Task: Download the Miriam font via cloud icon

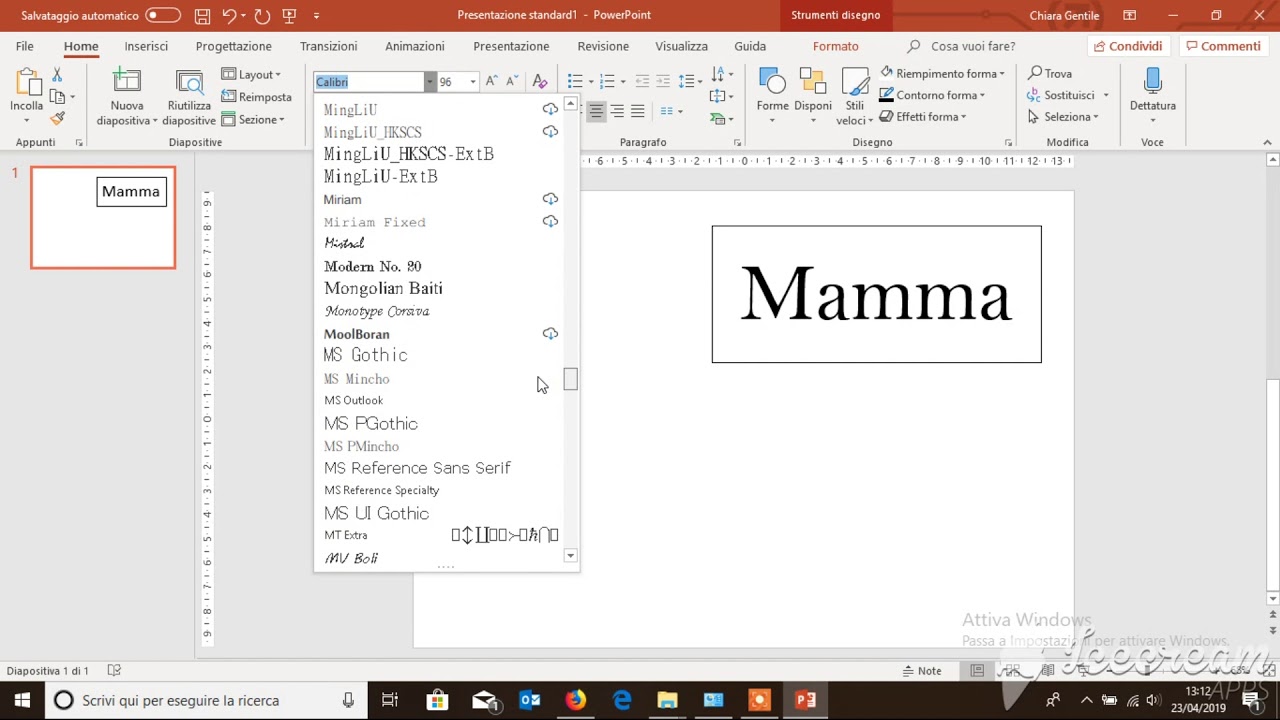Action: 550,199
